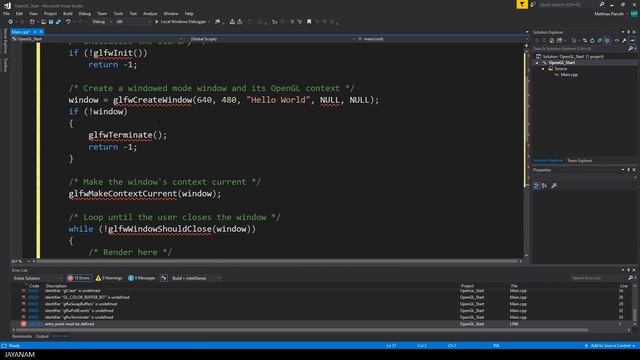
Task: Select the 'entry point must be defined' error
Action: click(320, 324)
